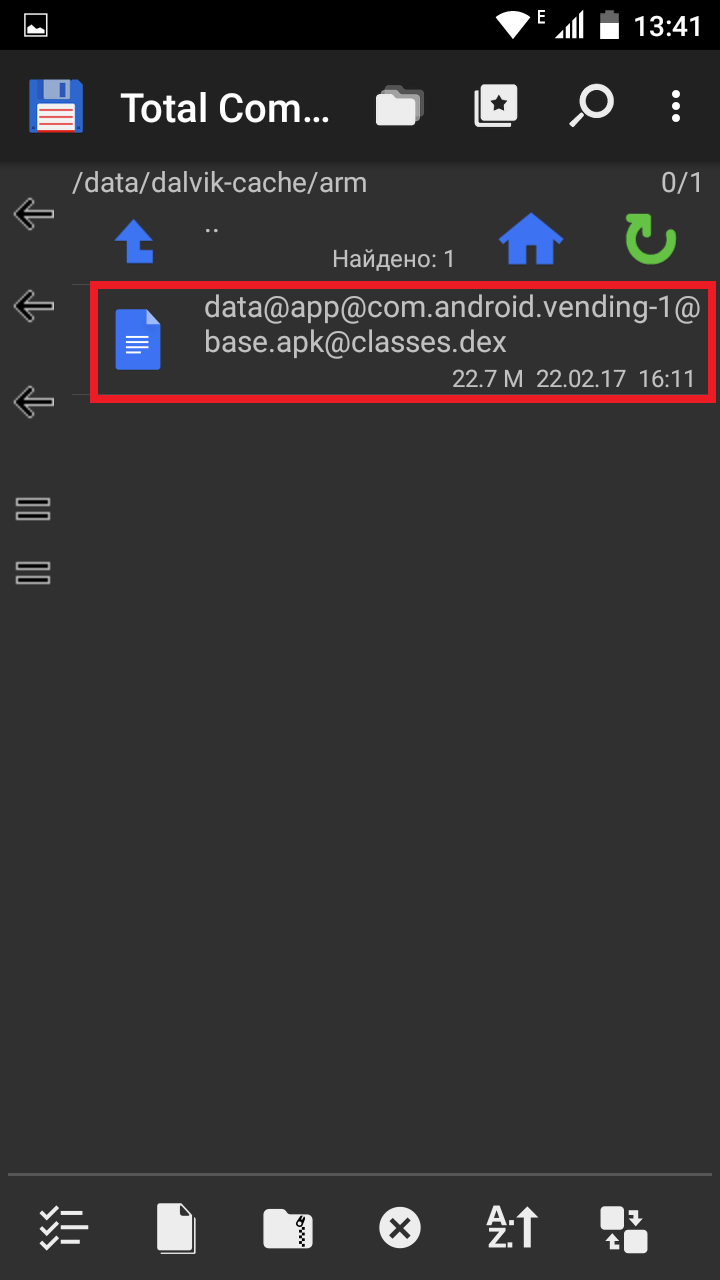Screen dimensions: 720x1280
Task: Tap the first left-arrow side button
Action: [33, 212]
